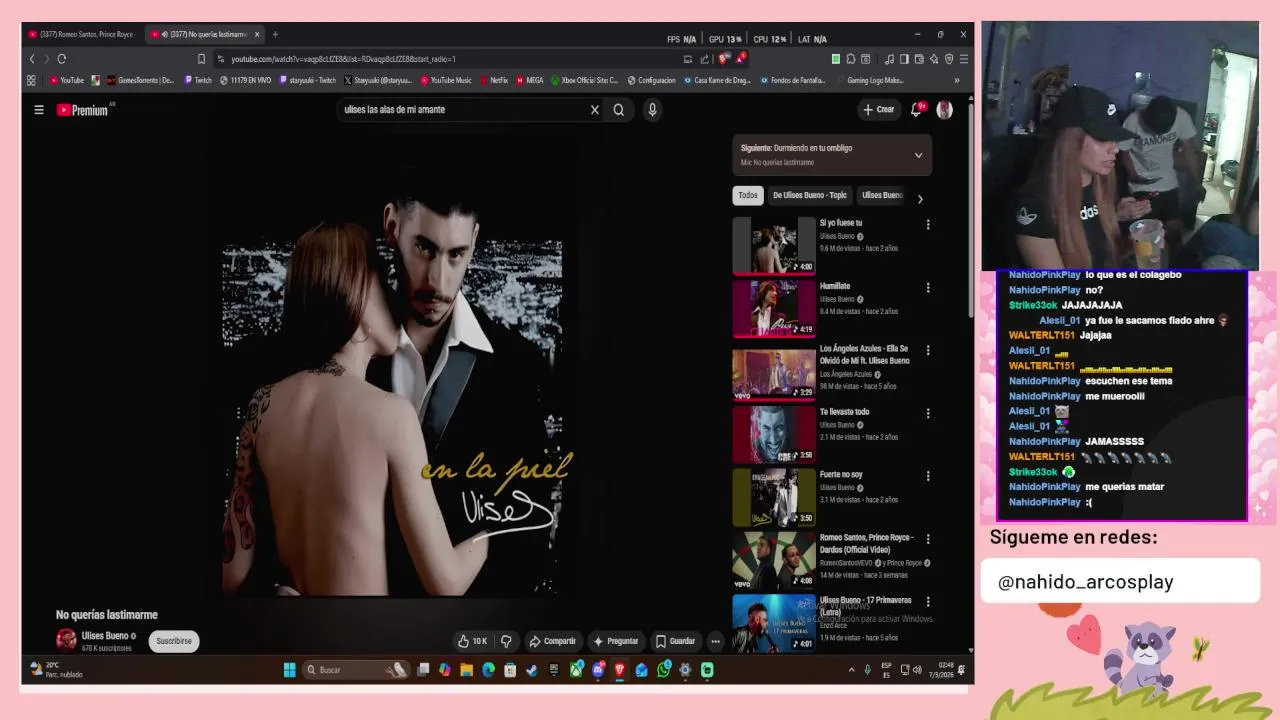Image resolution: width=1280 pixels, height=720 pixels.
Task: Open options for 'Si yo fuese tu'
Action: pos(928,225)
